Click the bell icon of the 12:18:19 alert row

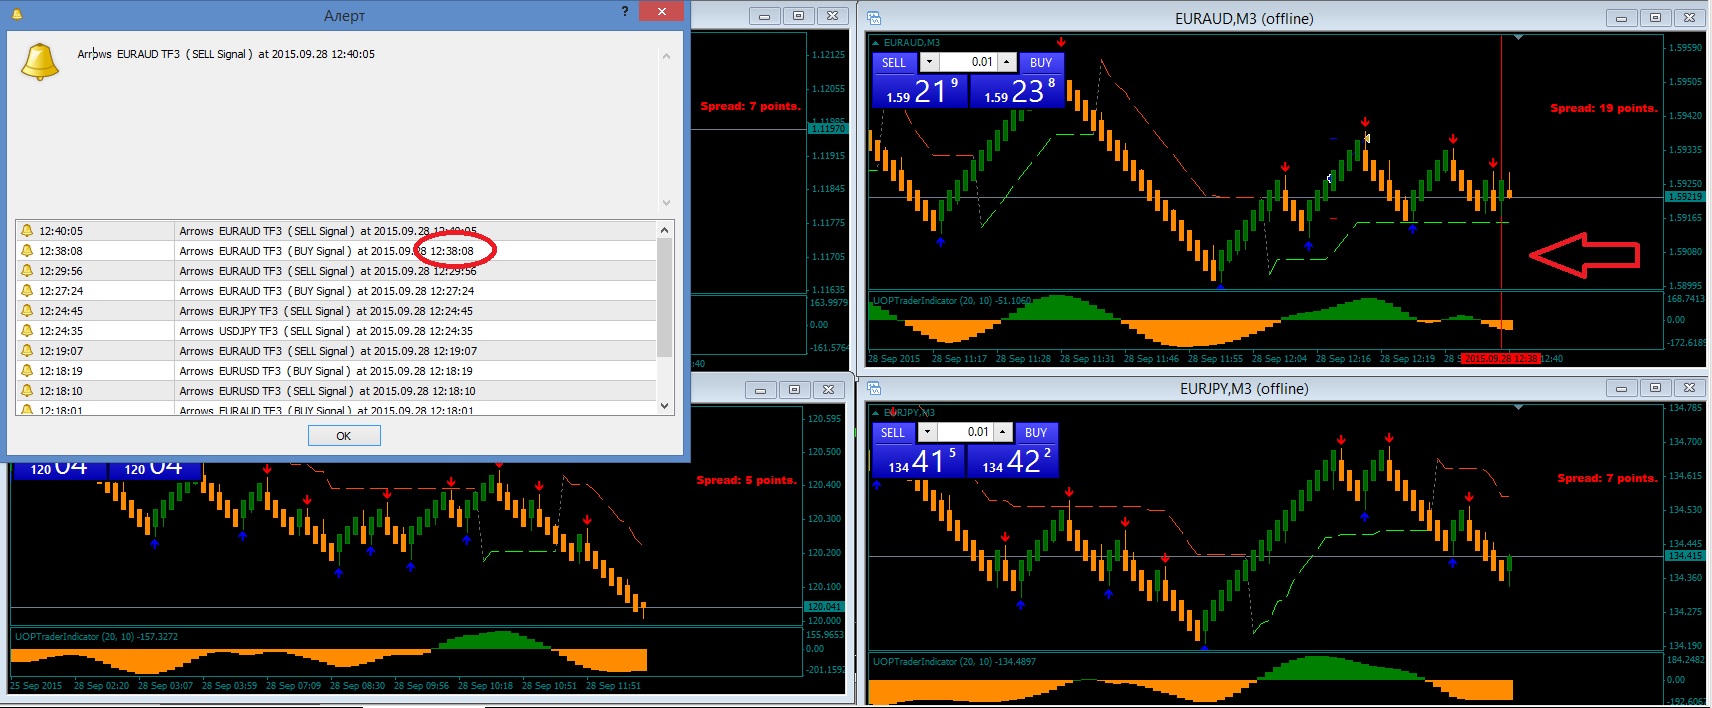pyautogui.click(x=27, y=371)
